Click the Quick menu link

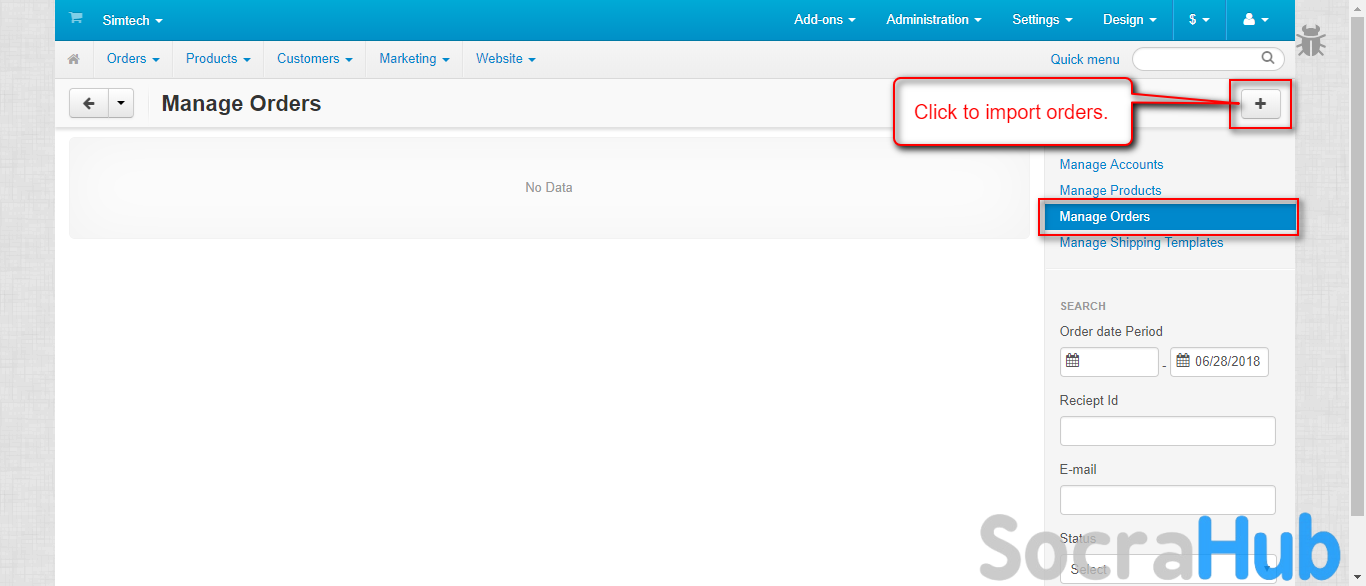tap(1085, 59)
